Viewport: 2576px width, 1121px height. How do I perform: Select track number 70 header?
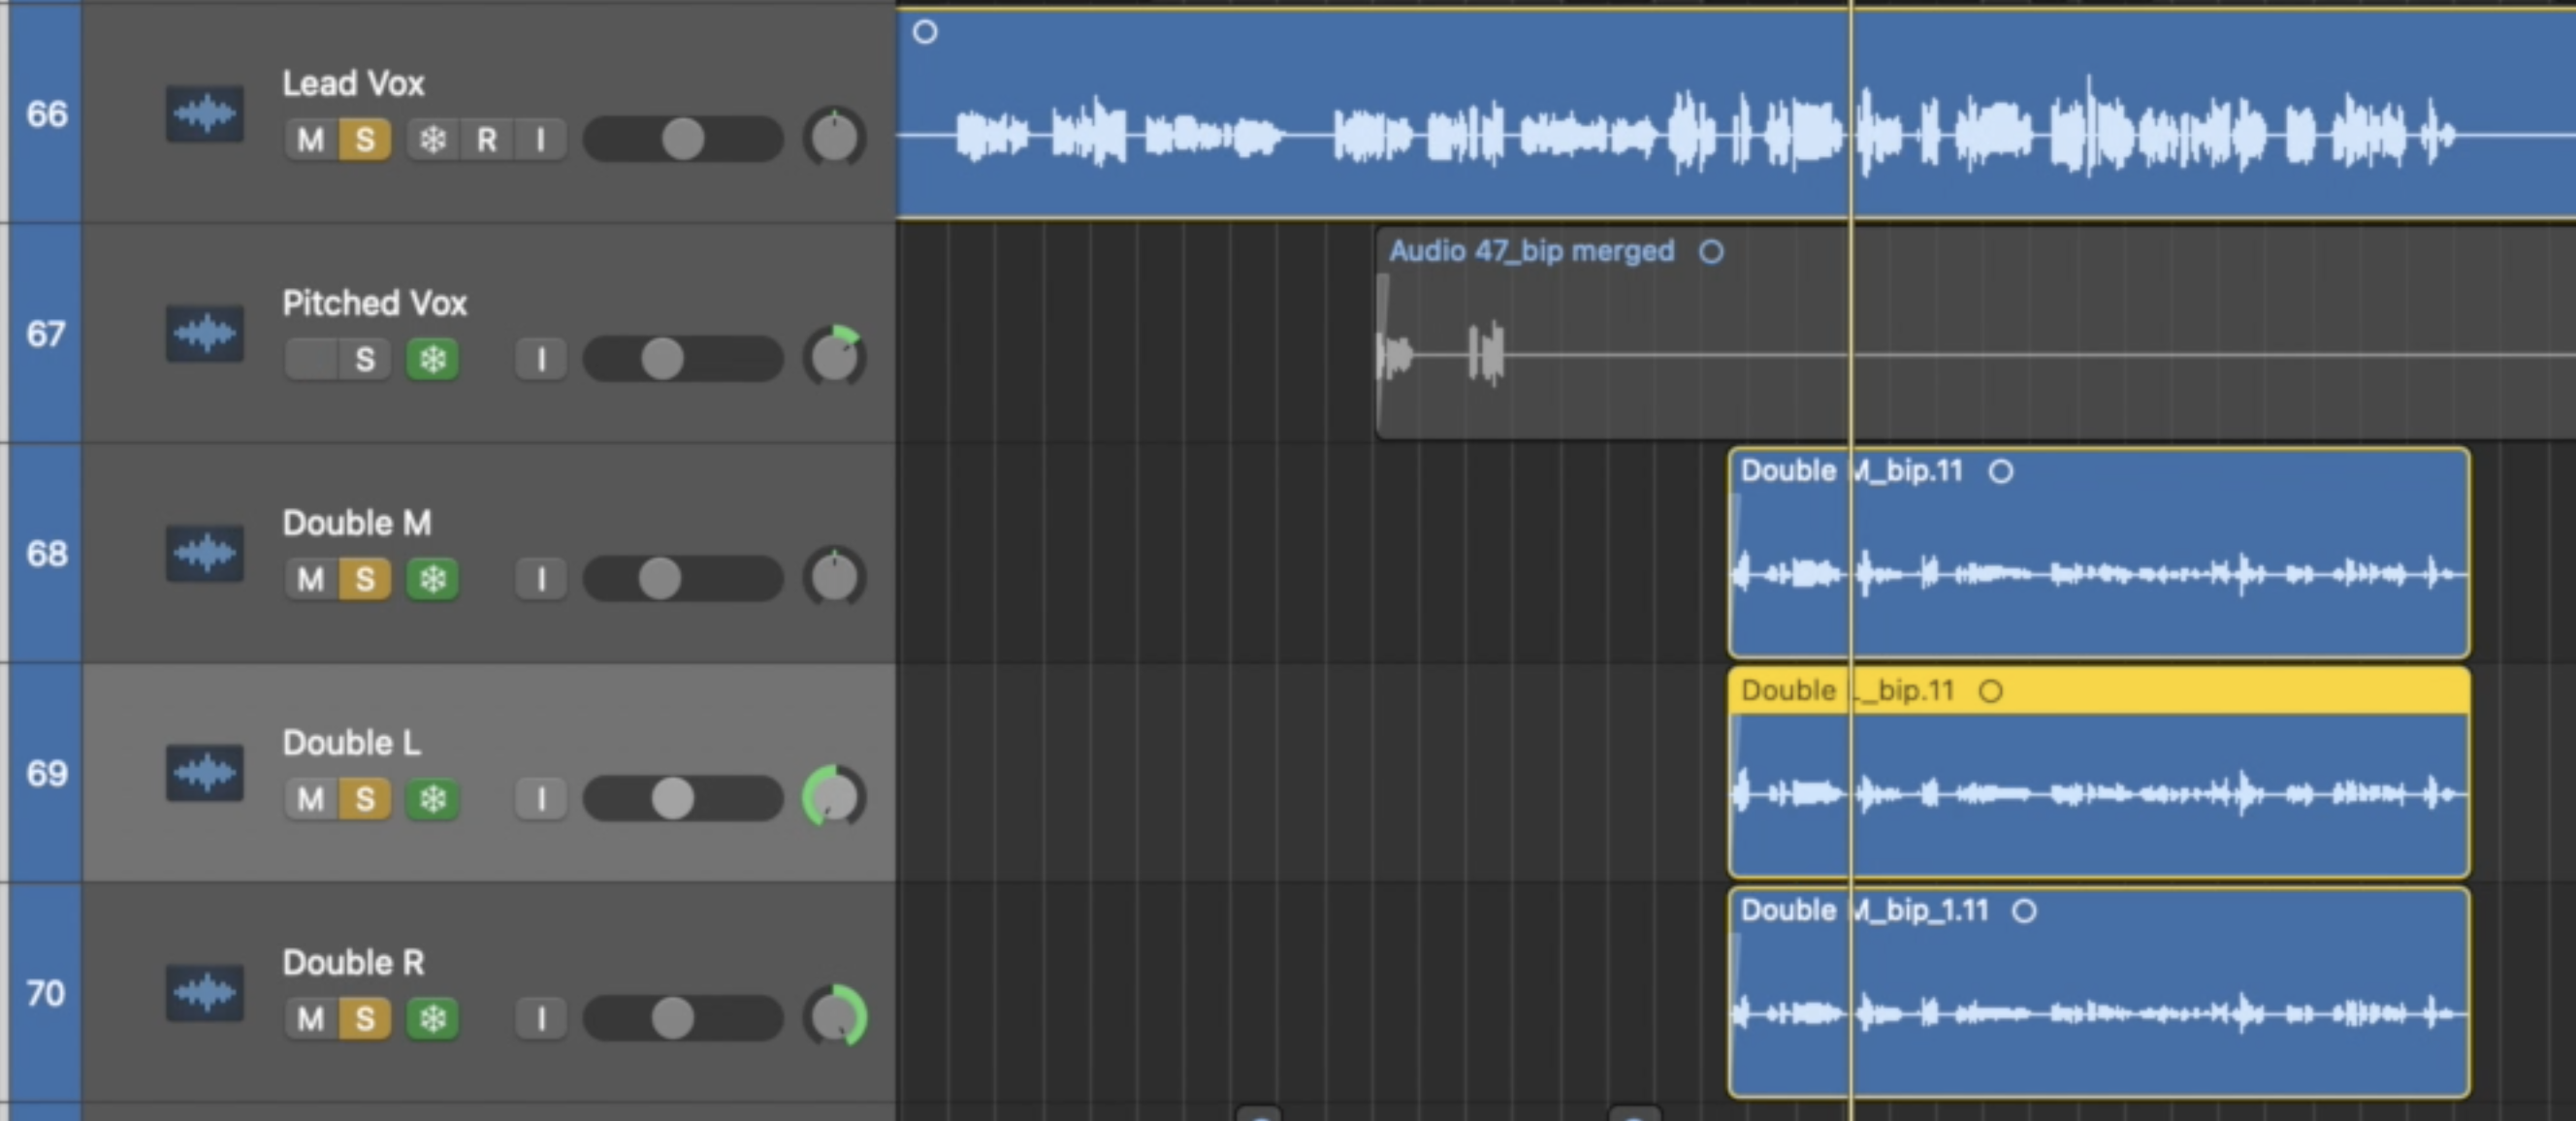point(46,993)
